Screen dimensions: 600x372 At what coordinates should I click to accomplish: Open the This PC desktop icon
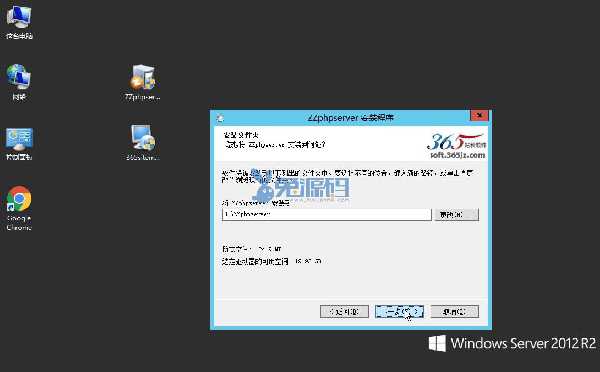click(x=19, y=22)
